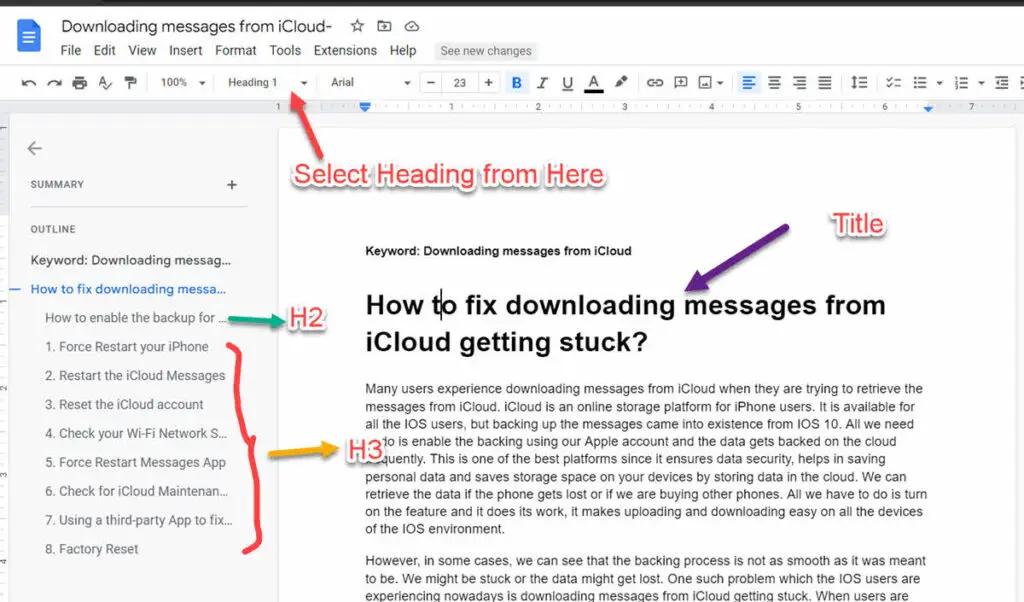The image size is (1024, 602).
Task: Open the zoom level dropdown
Action: (183, 83)
